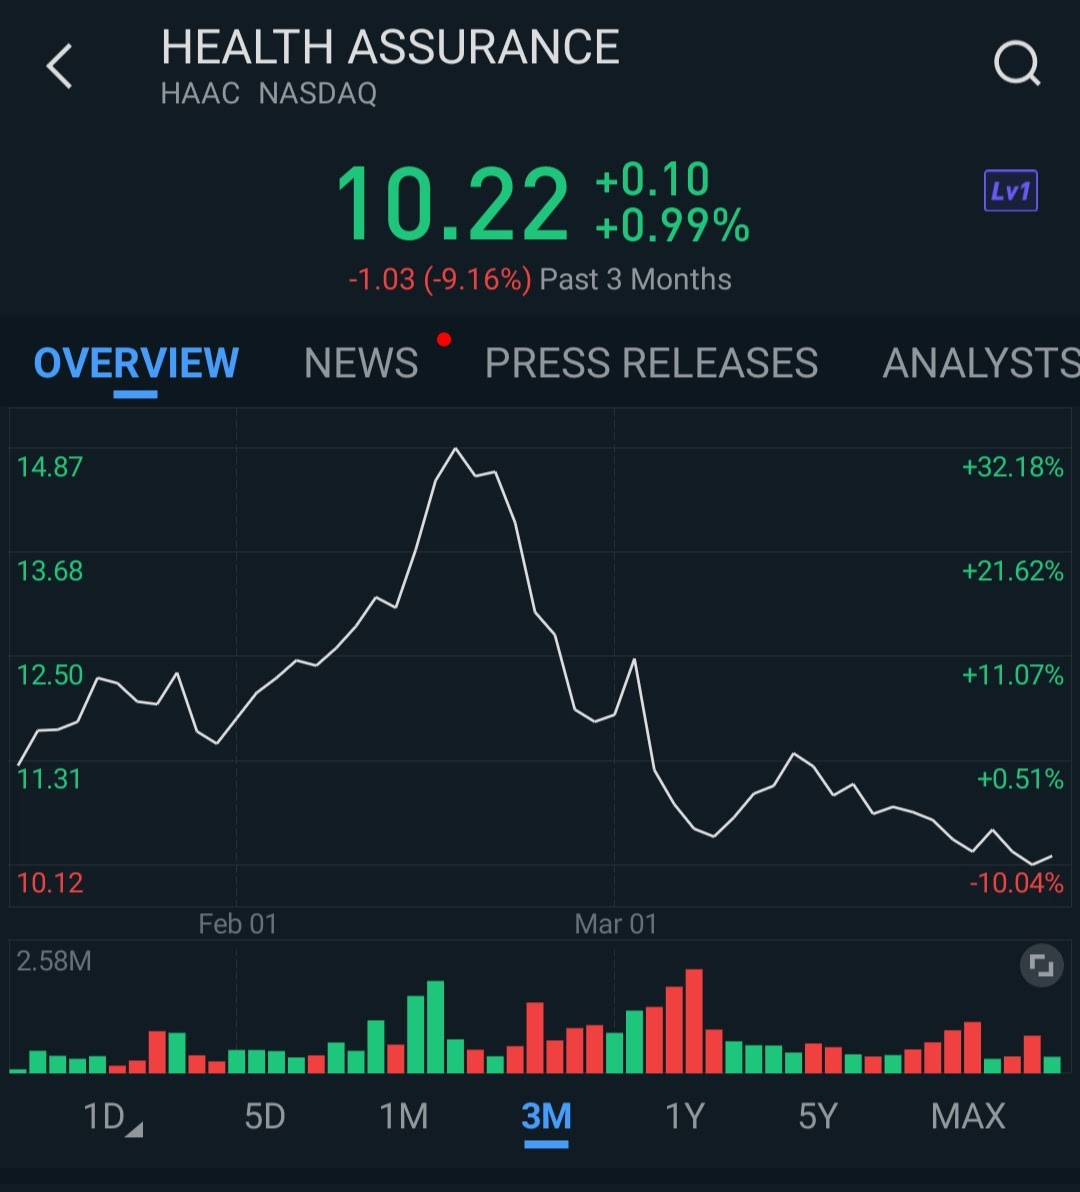Tap the HEALTH ASSURANCE title
This screenshot has width=1080, height=1192.
coord(391,47)
